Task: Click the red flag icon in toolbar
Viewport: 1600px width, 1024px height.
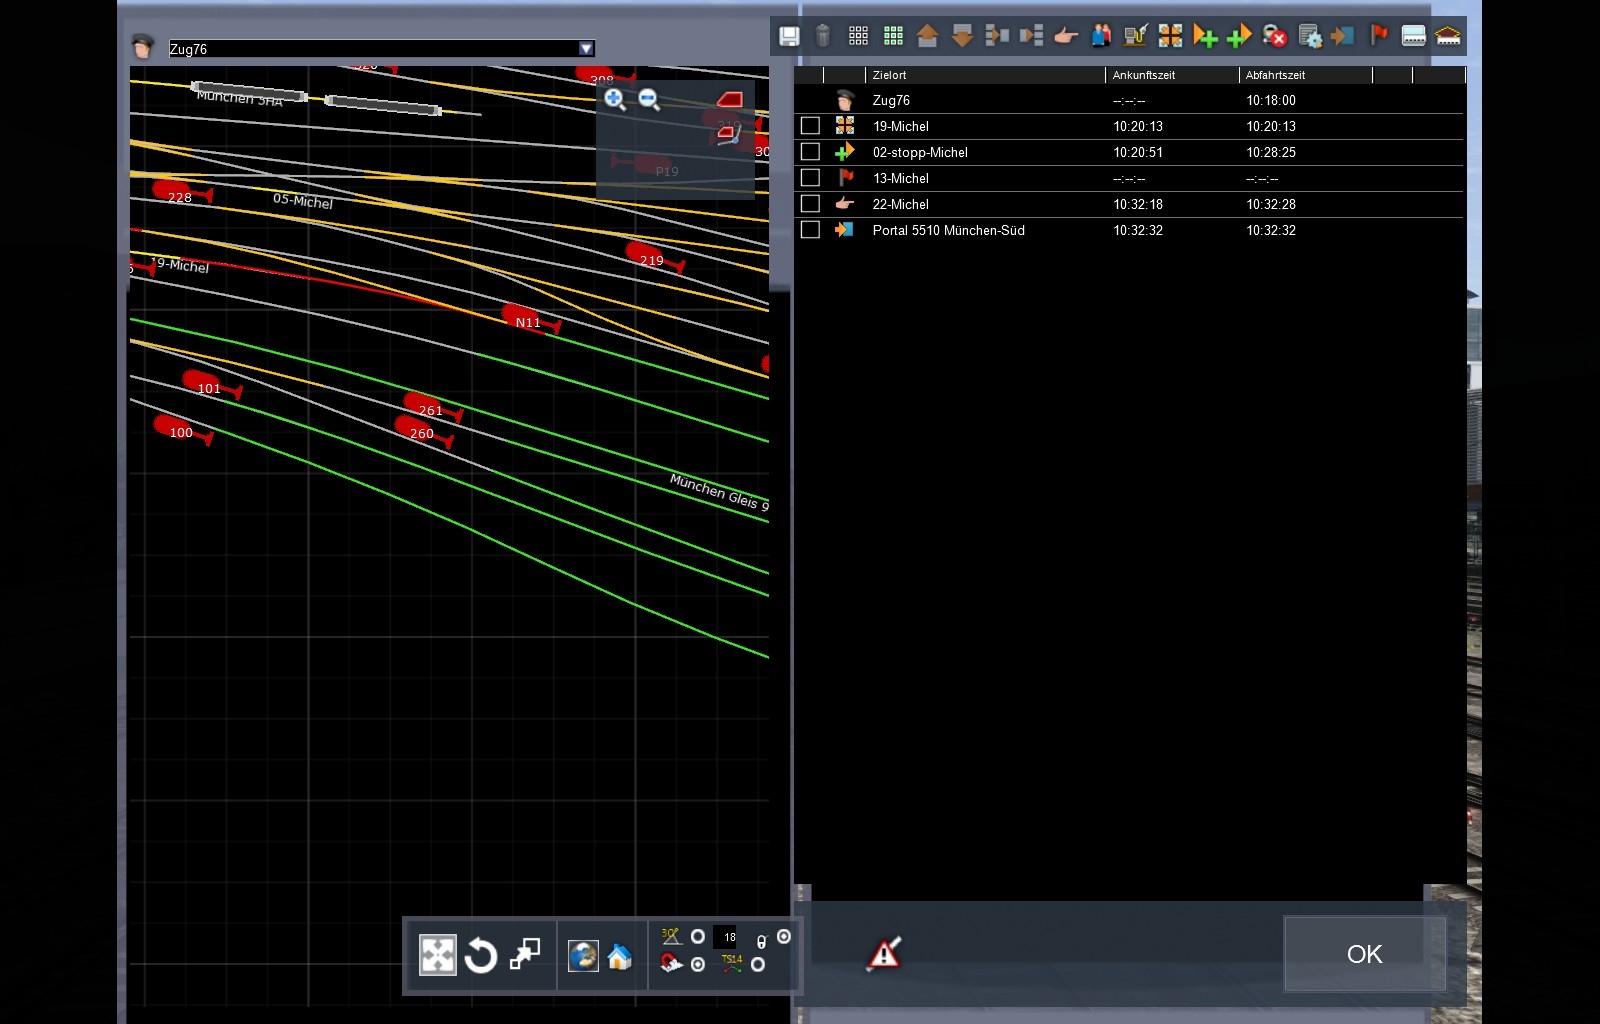Action: 1379,37
